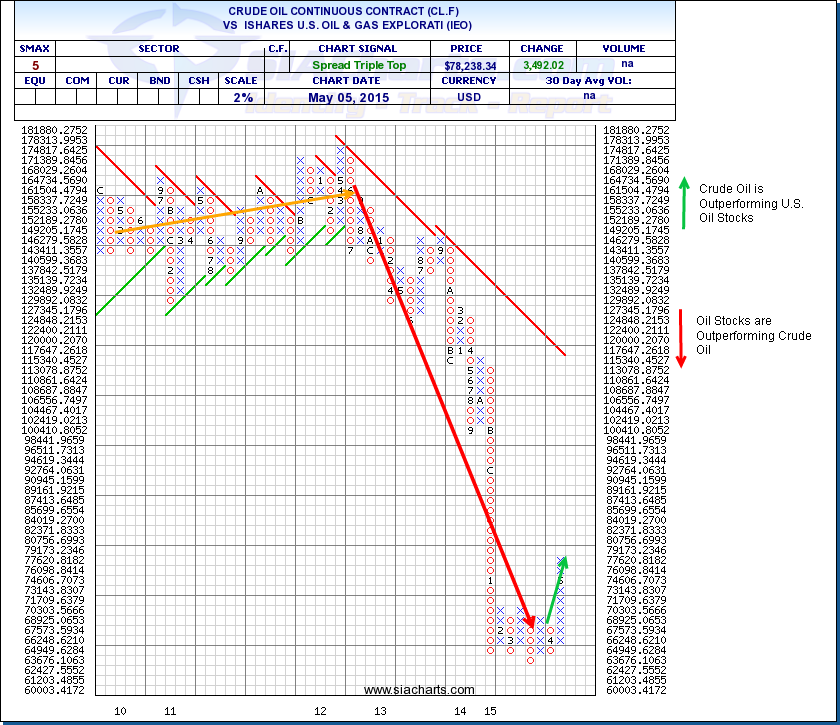Viewport: 840px width, 725px height.
Task: Click the green up arrow in legend
Action: [683, 202]
